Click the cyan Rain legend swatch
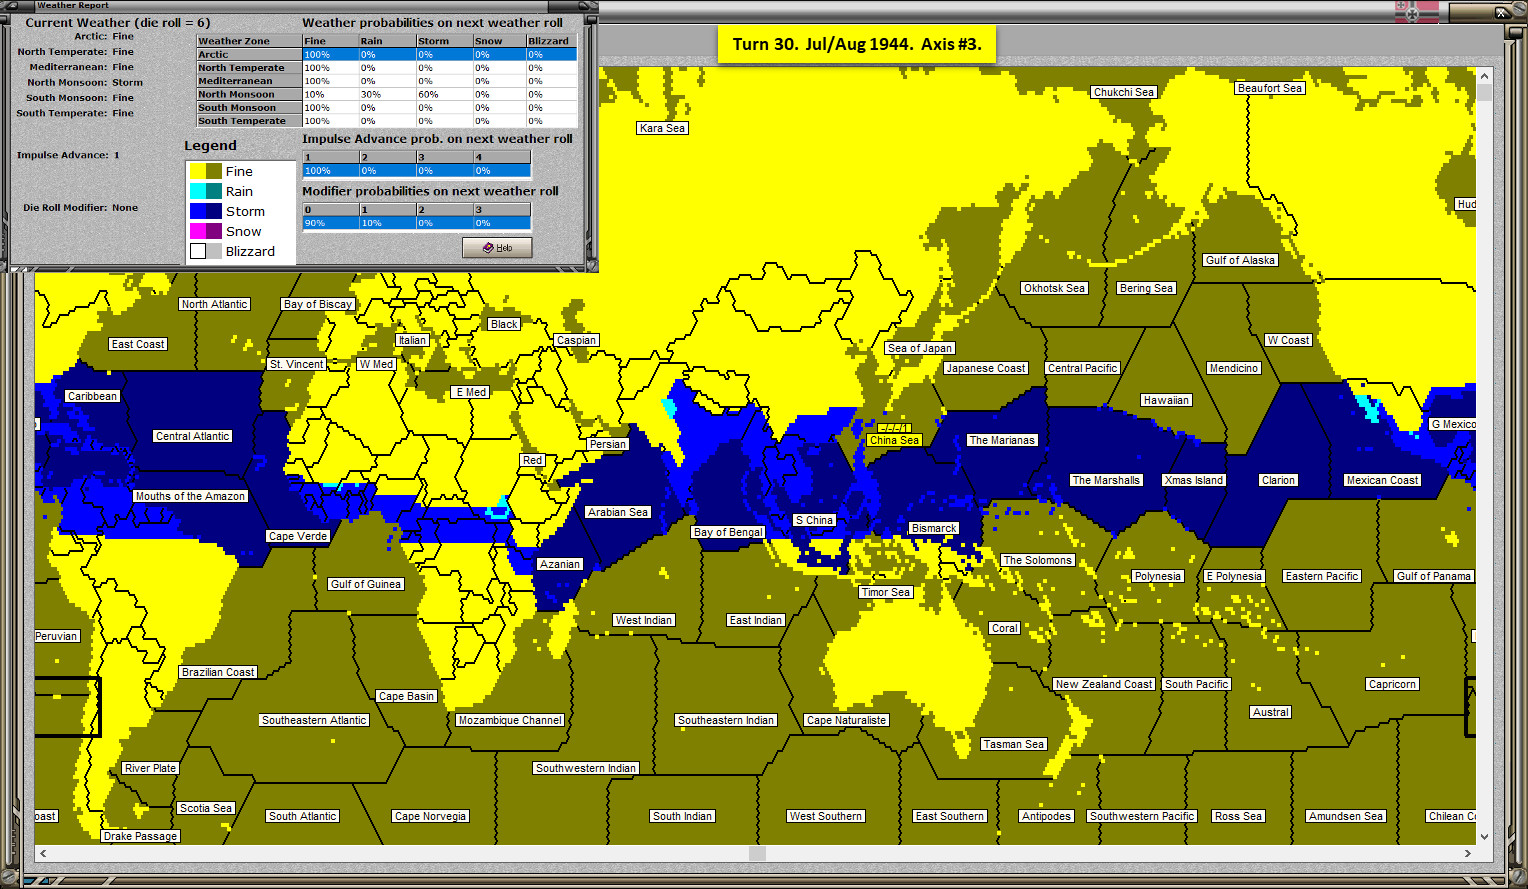1528x889 pixels. point(198,191)
